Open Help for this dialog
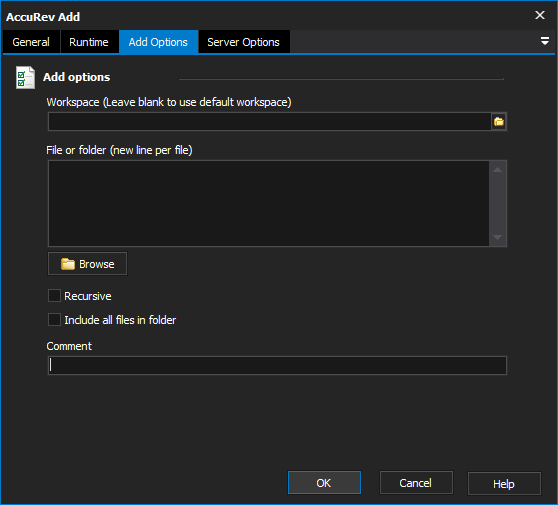The image size is (558, 505). [504, 483]
